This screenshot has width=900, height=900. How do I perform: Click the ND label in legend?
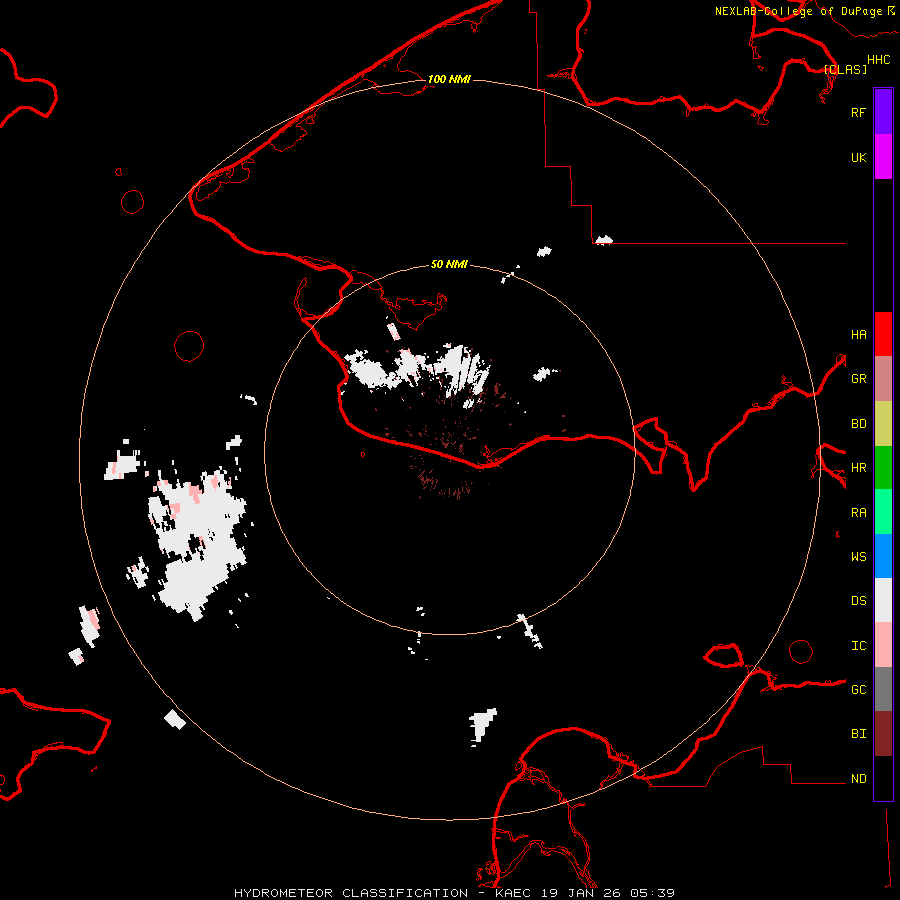coord(858,779)
